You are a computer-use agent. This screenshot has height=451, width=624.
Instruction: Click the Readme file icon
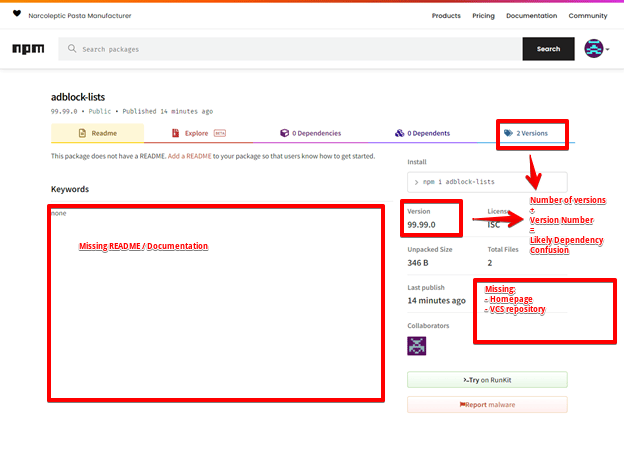click(82, 133)
